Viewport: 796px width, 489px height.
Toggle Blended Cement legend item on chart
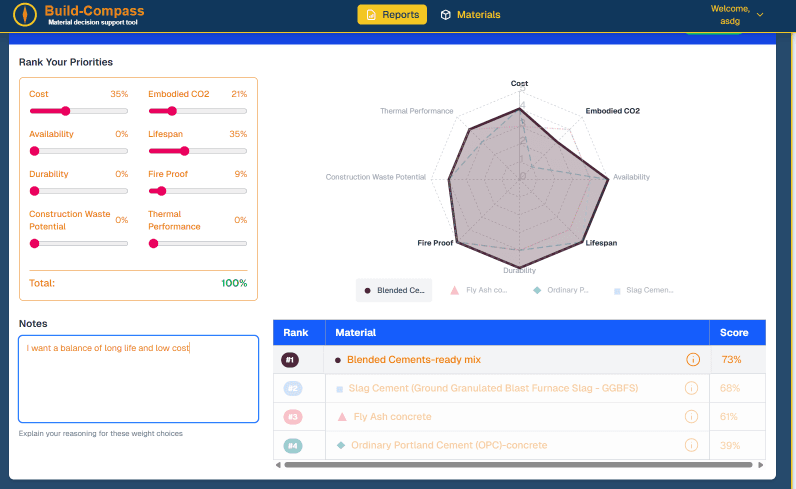394,290
